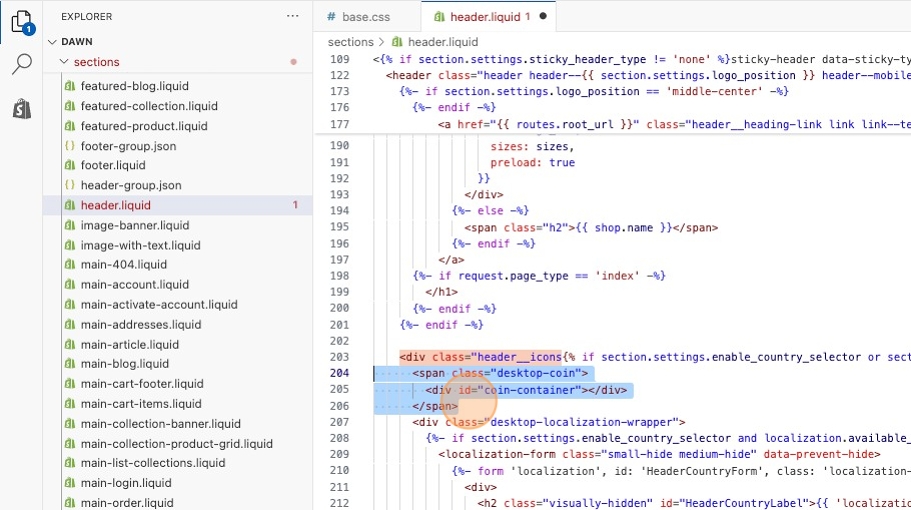
Task: Click the Shopify icon beside header.liquid in breadcrumb
Action: 396,42
